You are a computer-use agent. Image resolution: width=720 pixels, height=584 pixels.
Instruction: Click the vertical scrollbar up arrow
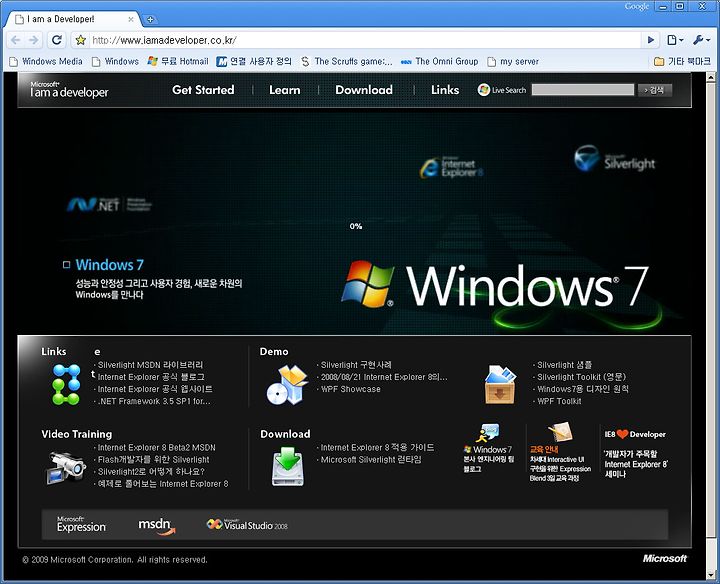point(711,78)
